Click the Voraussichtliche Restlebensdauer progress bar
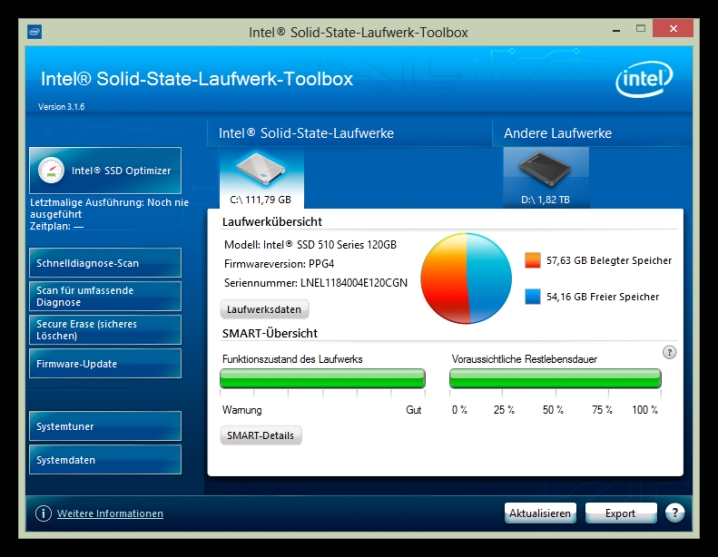 pos(555,378)
